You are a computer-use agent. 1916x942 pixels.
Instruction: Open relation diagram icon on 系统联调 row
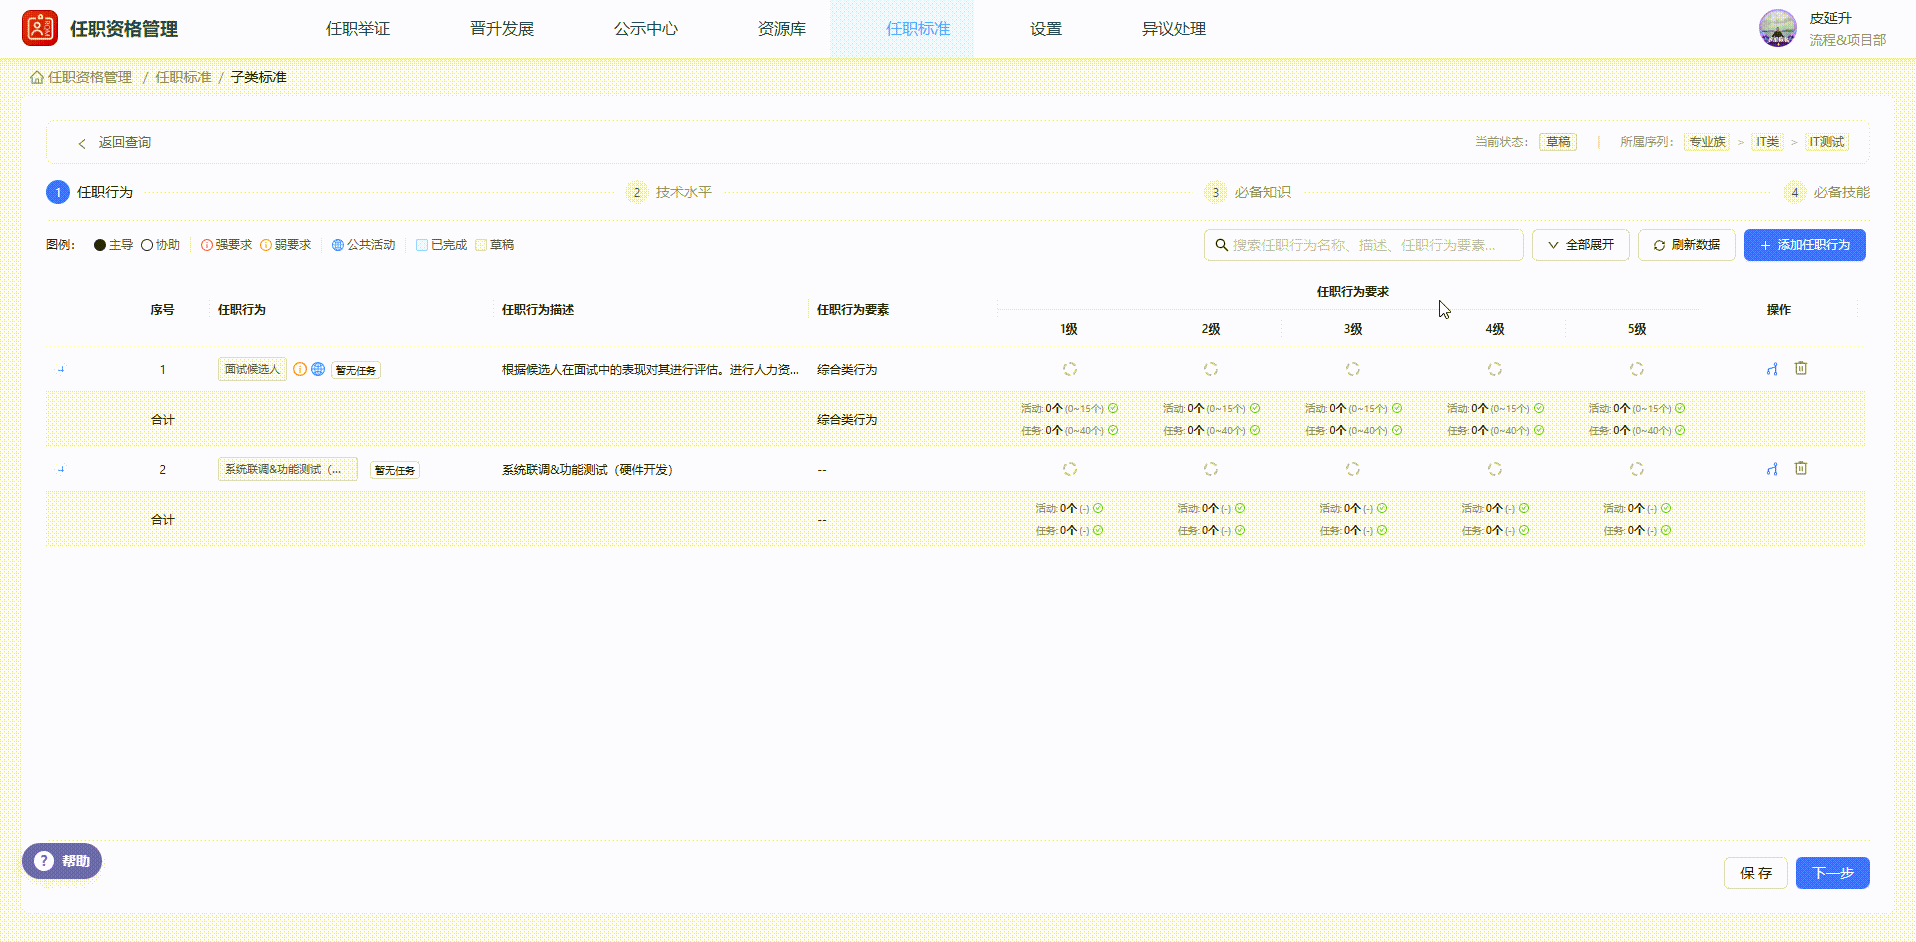click(1771, 468)
